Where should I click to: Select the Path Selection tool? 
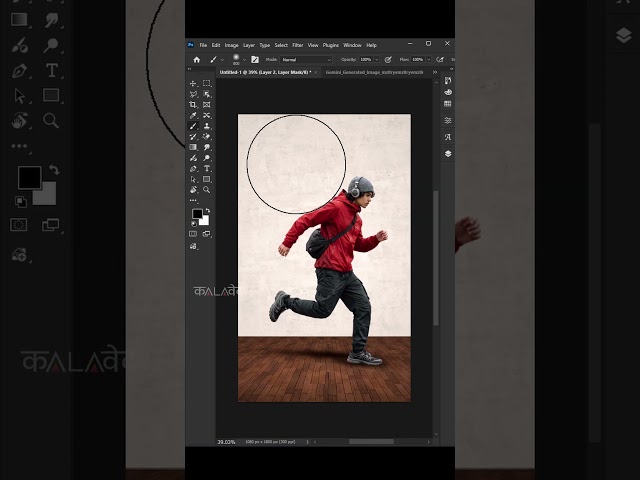coord(193,179)
